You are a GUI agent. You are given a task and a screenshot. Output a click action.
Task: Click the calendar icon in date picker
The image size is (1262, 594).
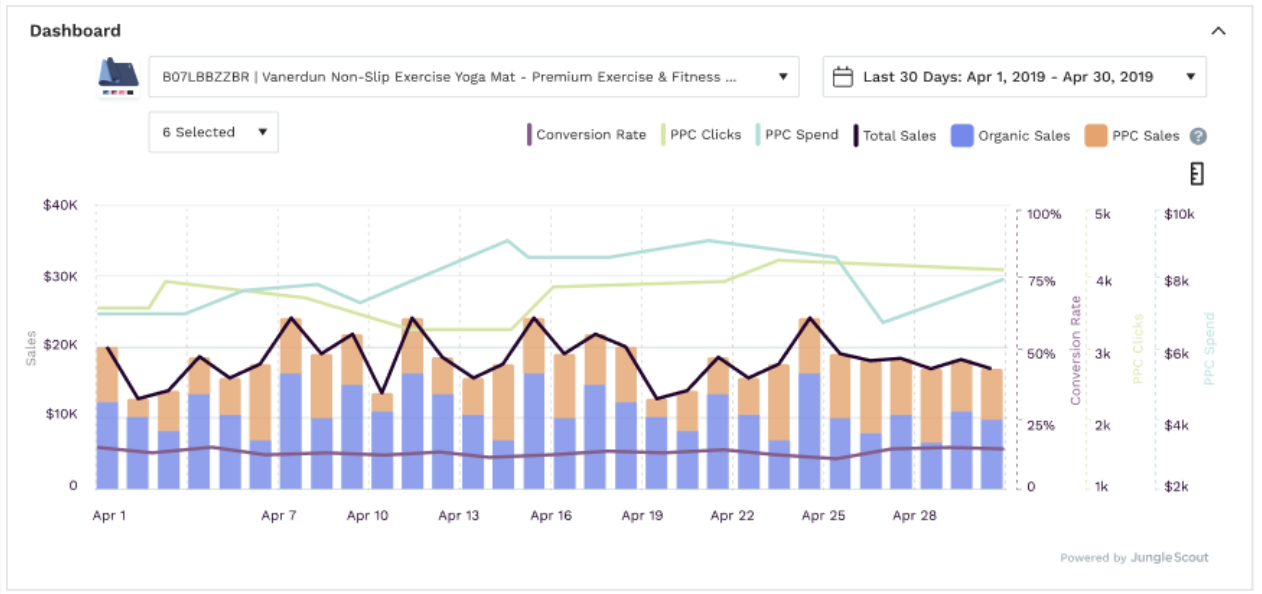pos(843,77)
